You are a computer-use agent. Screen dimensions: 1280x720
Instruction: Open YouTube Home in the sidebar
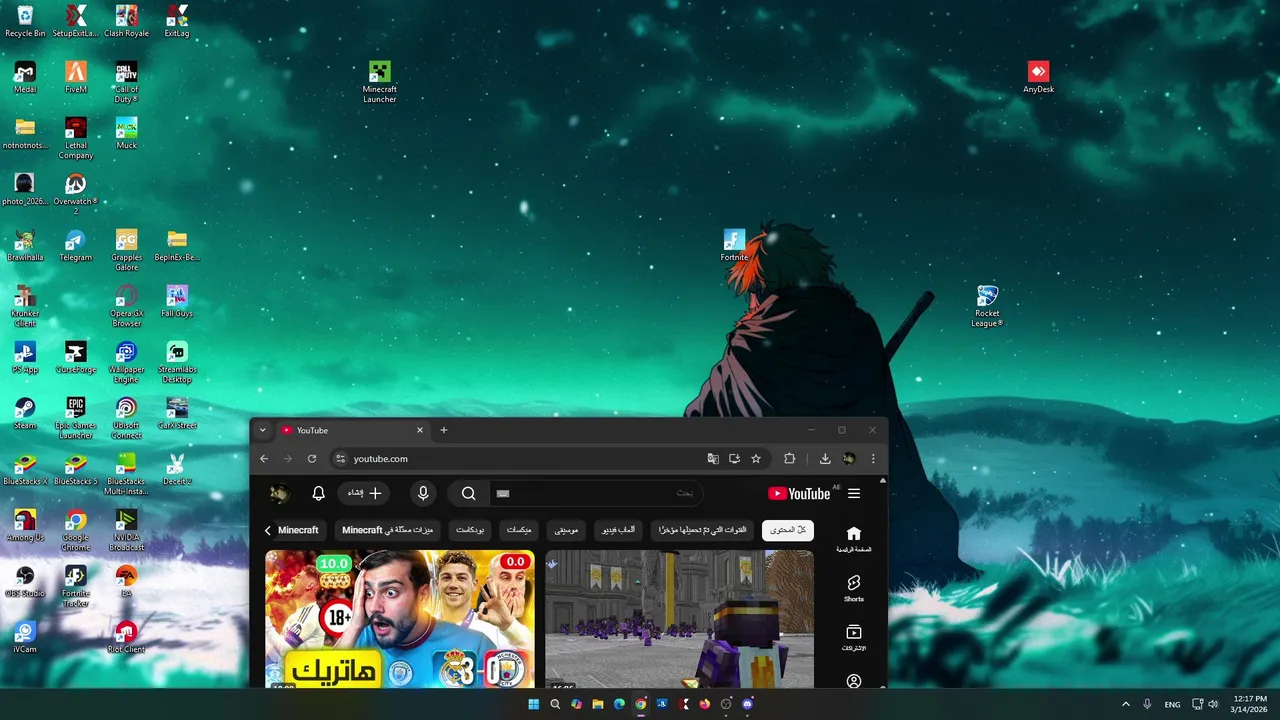pyautogui.click(x=853, y=539)
